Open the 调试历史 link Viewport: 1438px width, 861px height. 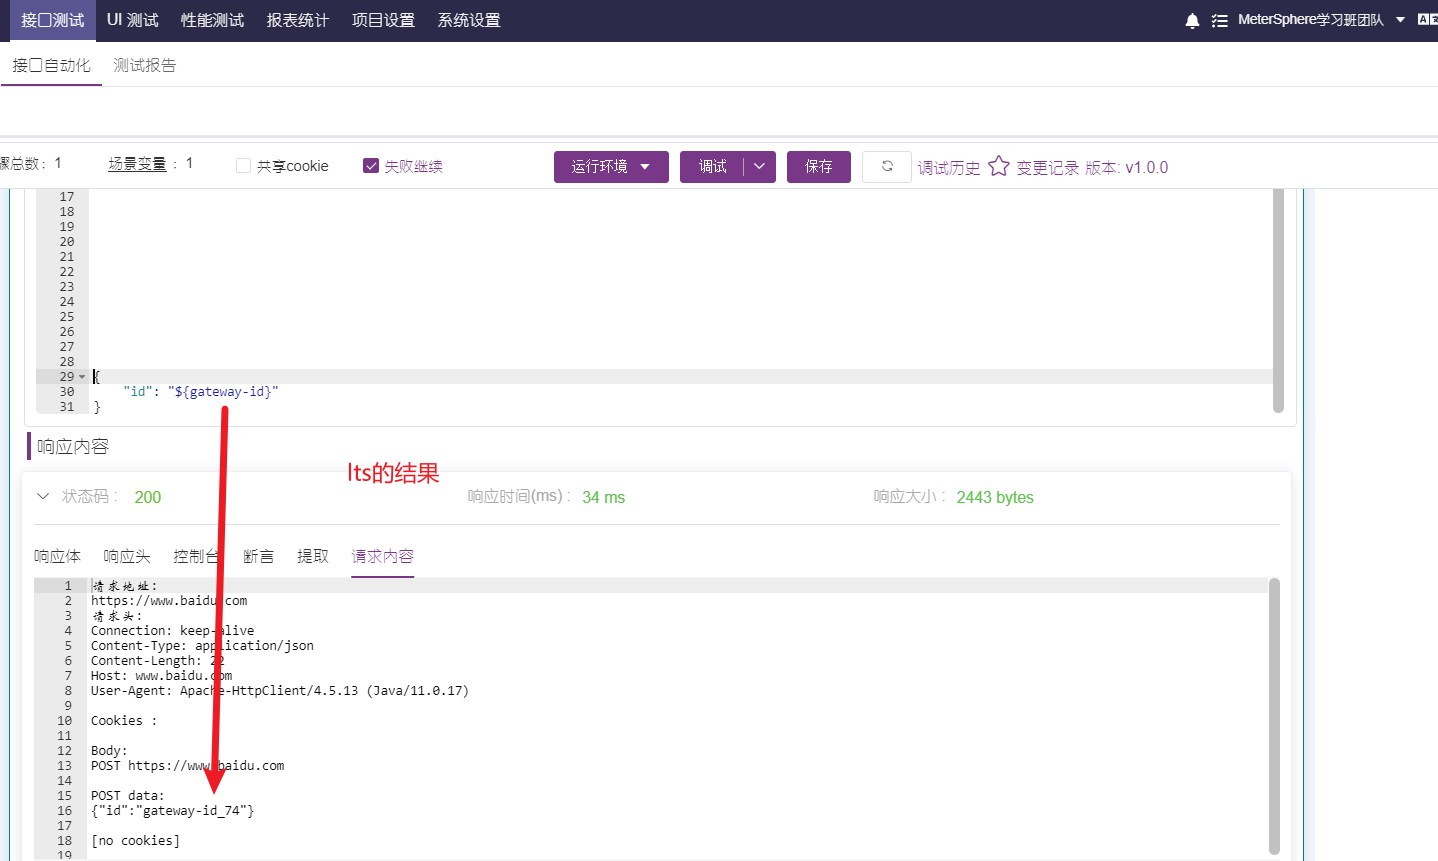tap(948, 166)
